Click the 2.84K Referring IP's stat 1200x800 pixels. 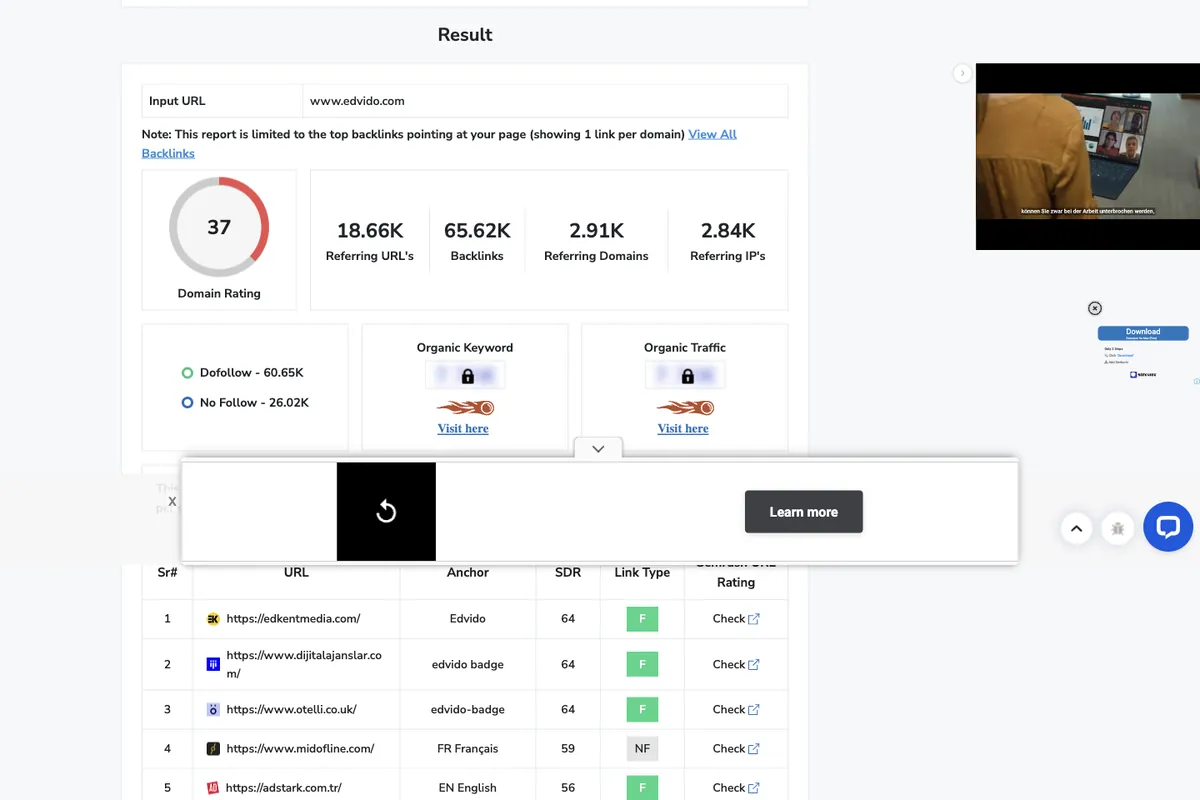point(728,241)
